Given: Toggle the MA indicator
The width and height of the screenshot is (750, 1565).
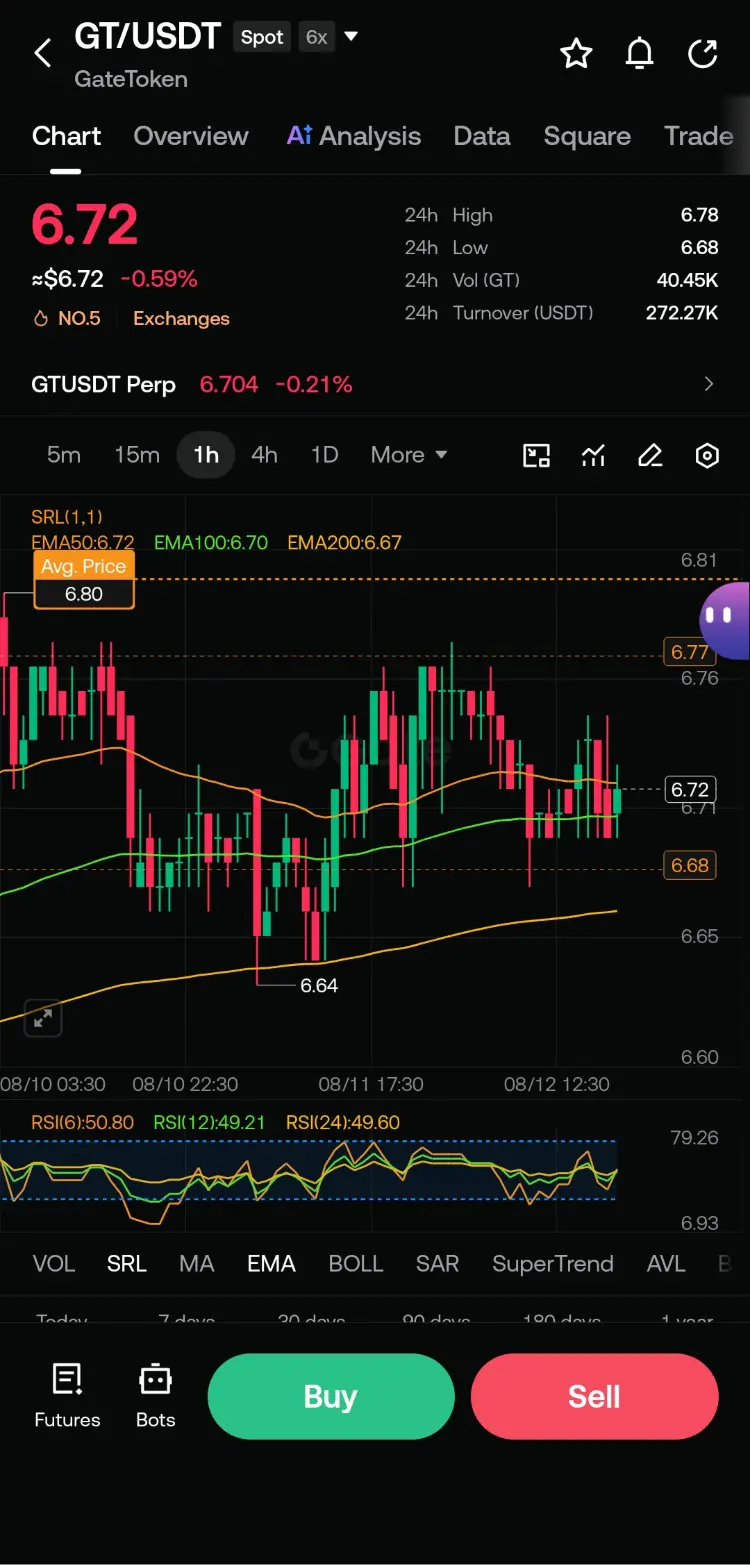Looking at the screenshot, I should click(197, 1264).
